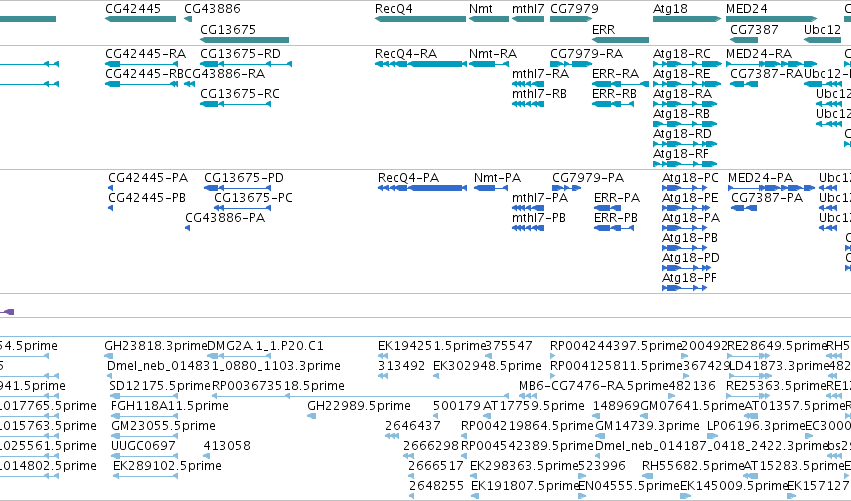This screenshot has height=501, width=851.
Task: Click the MED24 gene label
Action: (747, 9)
